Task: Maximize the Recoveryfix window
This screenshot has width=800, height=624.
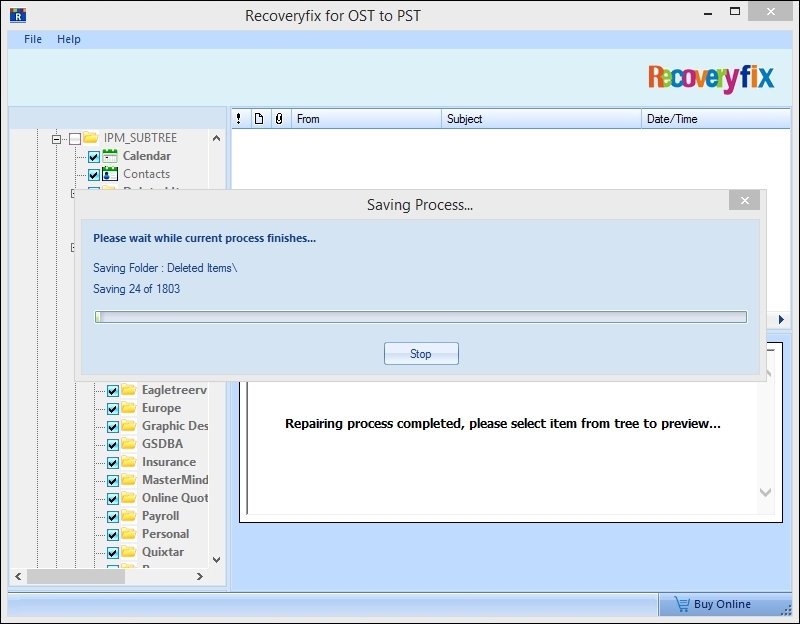Action: tap(735, 11)
